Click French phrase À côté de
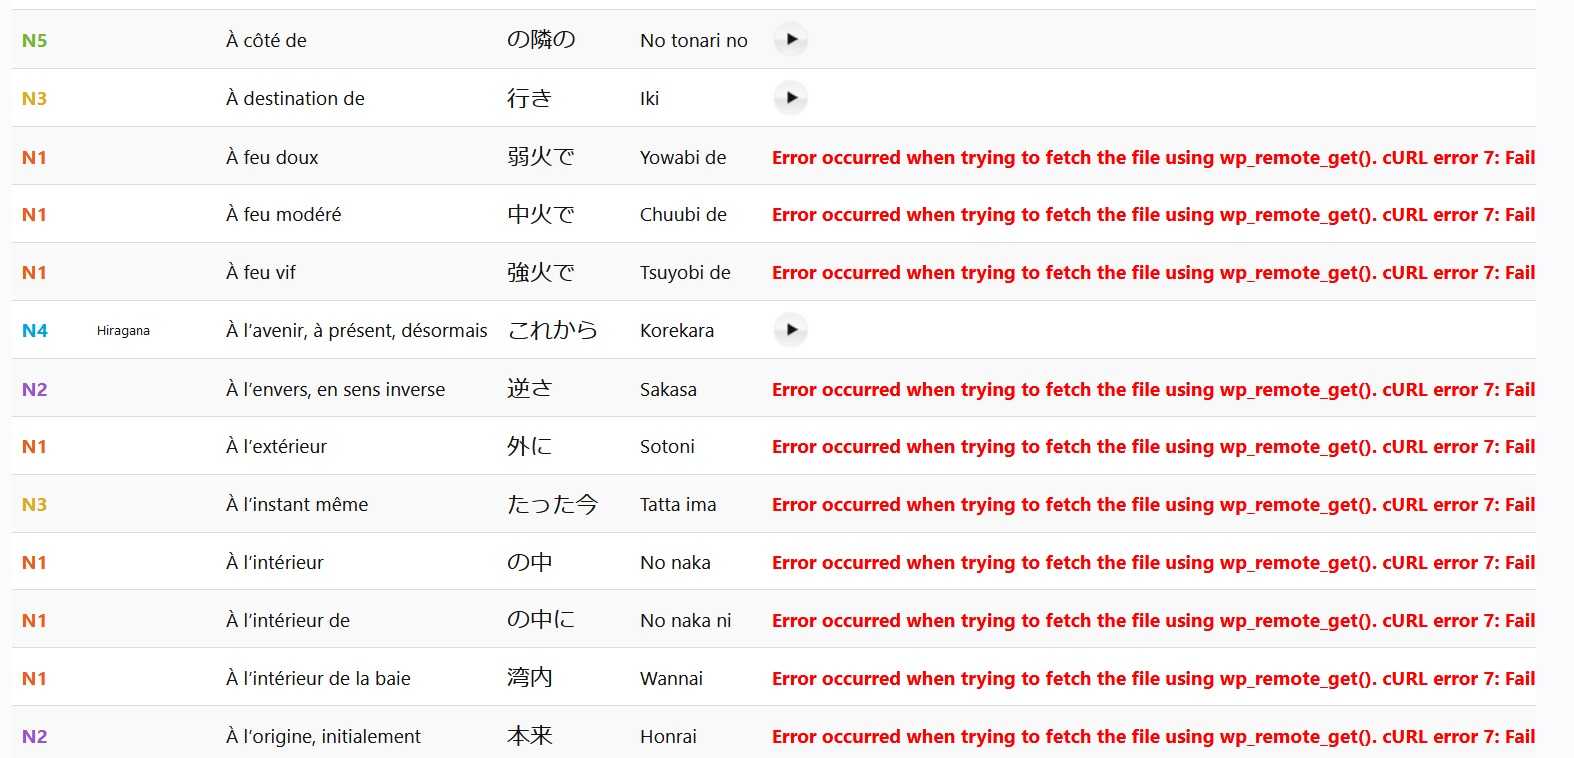Viewport: 1574px width, 758px height. pyautogui.click(x=266, y=41)
